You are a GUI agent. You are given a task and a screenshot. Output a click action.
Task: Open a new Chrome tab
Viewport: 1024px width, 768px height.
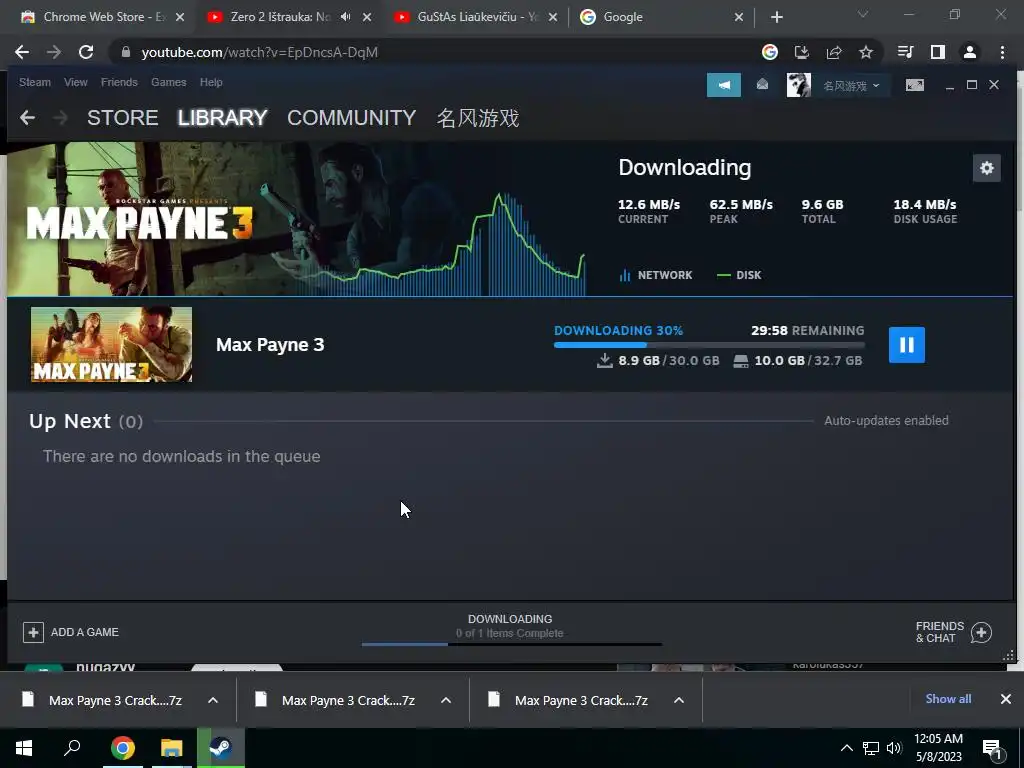click(x=776, y=17)
